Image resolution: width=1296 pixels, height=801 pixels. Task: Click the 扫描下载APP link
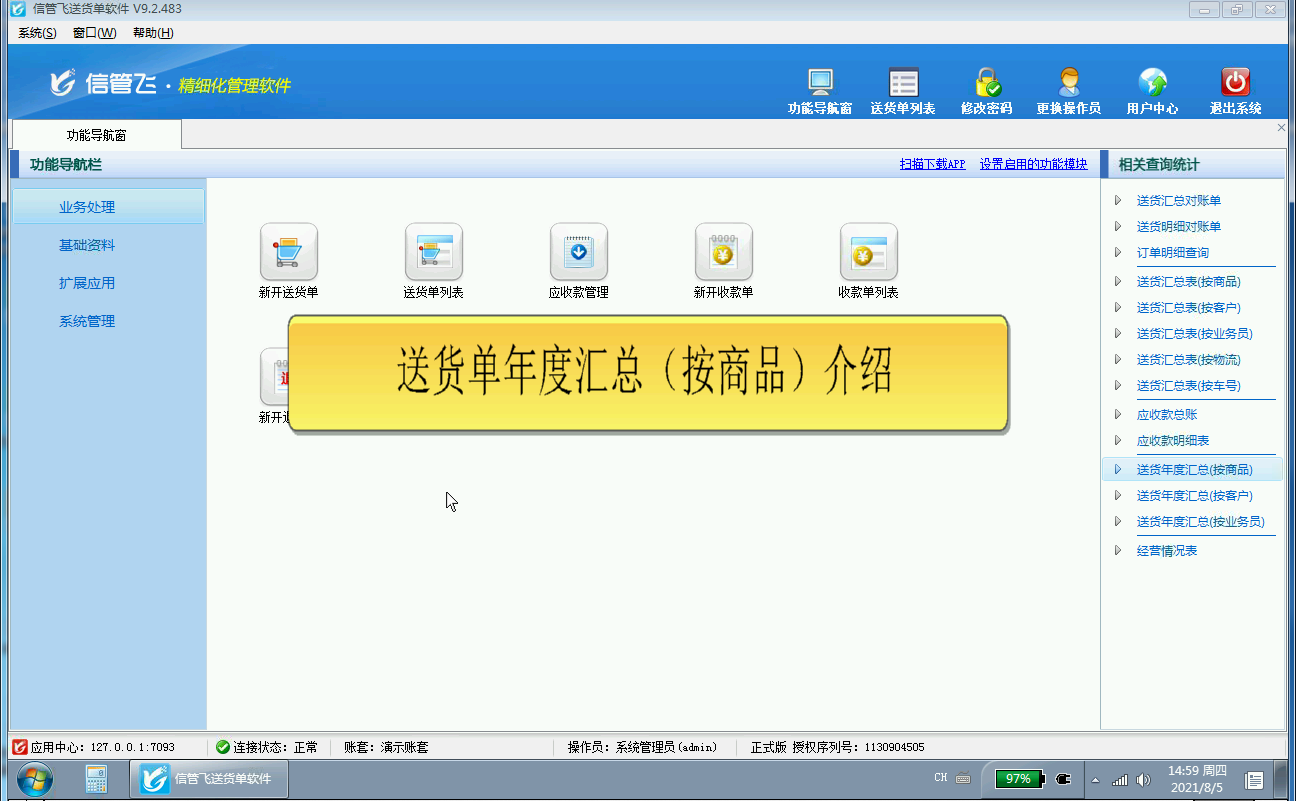932,164
